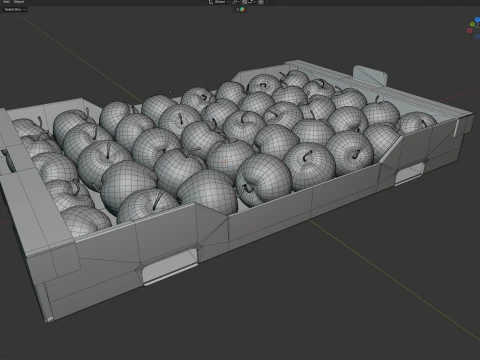Viewport: 480px width, 360px height.
Task: Open the pivot point selector in the header
Action: point(236,2)
